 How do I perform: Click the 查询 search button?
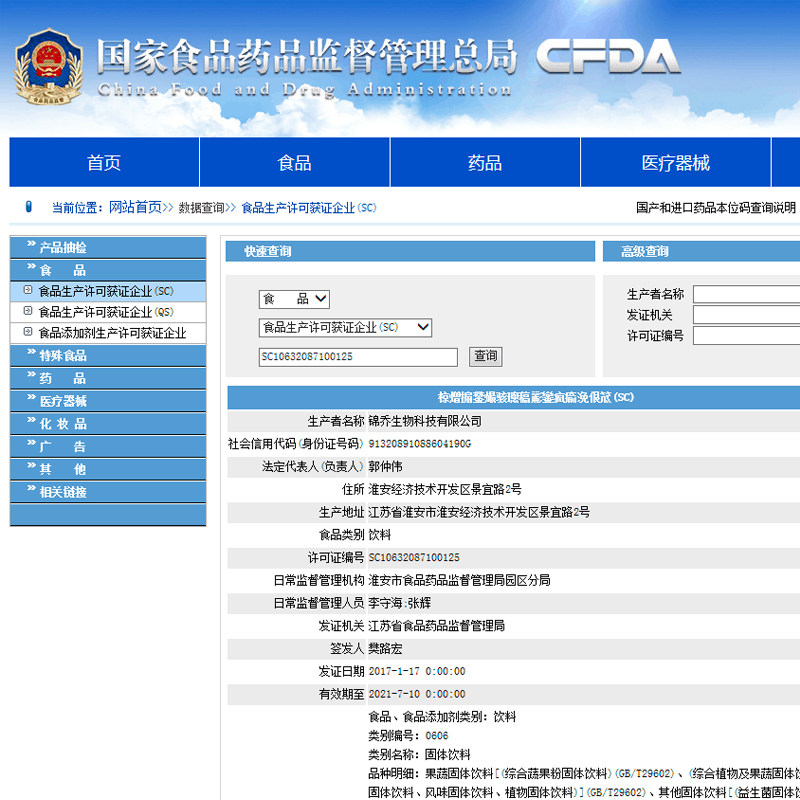(485, 356)
